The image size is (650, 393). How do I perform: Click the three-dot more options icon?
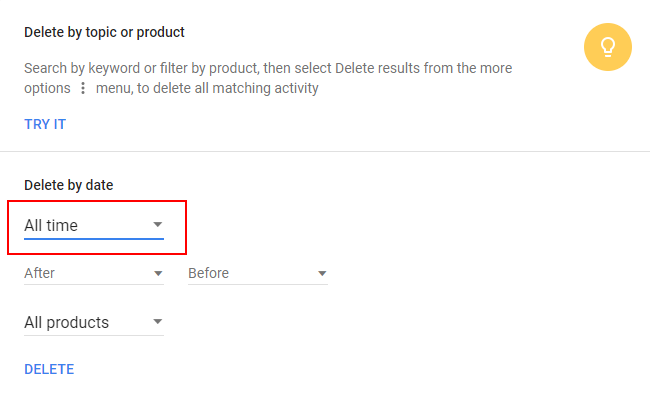coord(83,88)
